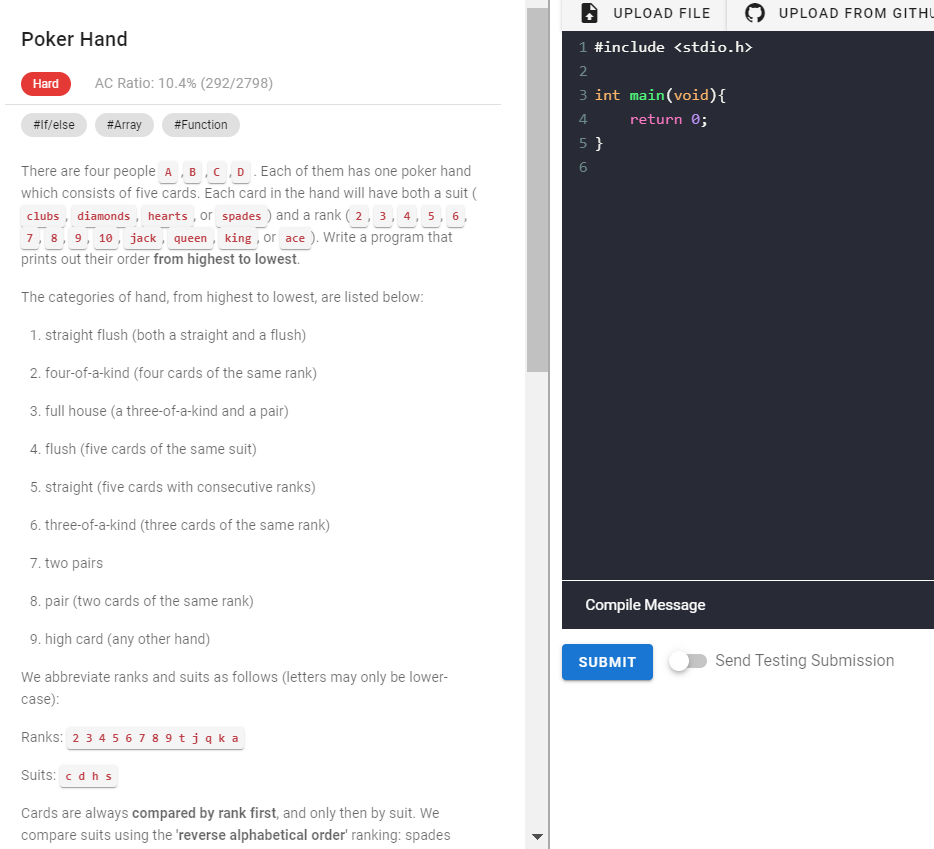Click the Poker Hand problem title
The height and width of the screenshot is (849, 934).
tap(74, 40)
